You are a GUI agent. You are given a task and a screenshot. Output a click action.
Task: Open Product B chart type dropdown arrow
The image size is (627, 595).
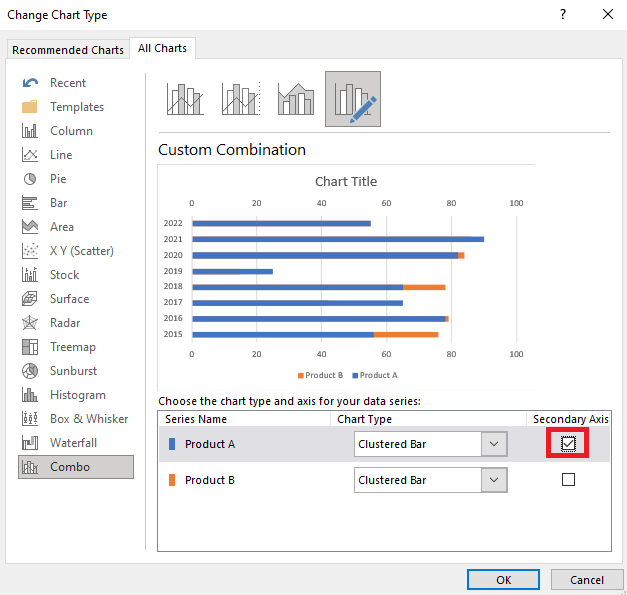pyautogui.click(x=494, y=480)
